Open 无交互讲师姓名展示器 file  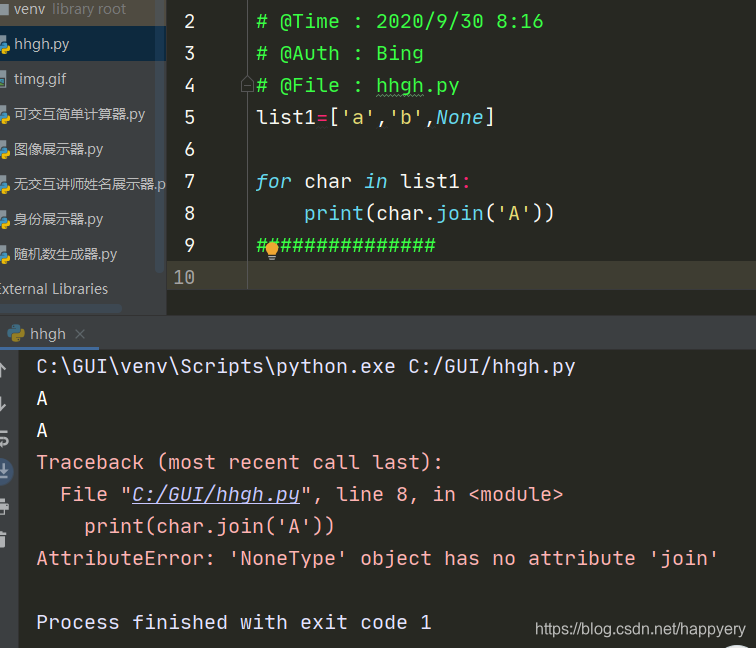[x=90, y=184]
